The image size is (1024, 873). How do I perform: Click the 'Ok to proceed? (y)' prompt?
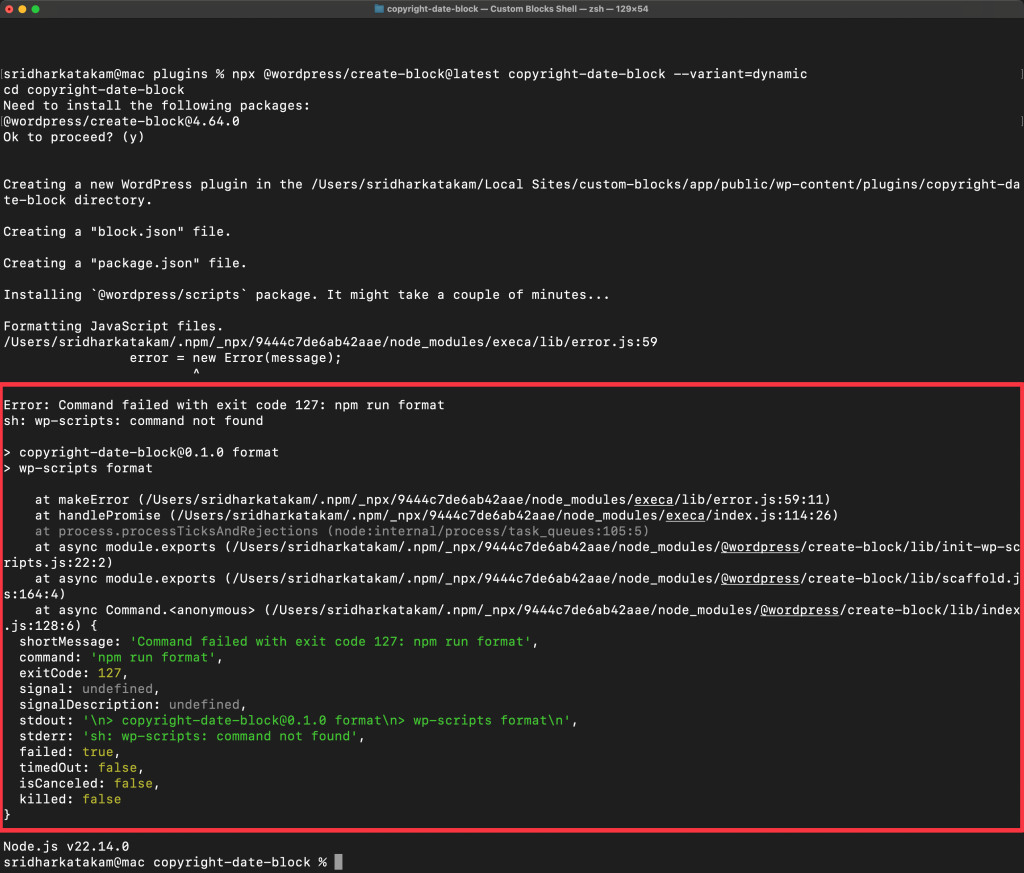pyautogui.click(x=74, y=137)
